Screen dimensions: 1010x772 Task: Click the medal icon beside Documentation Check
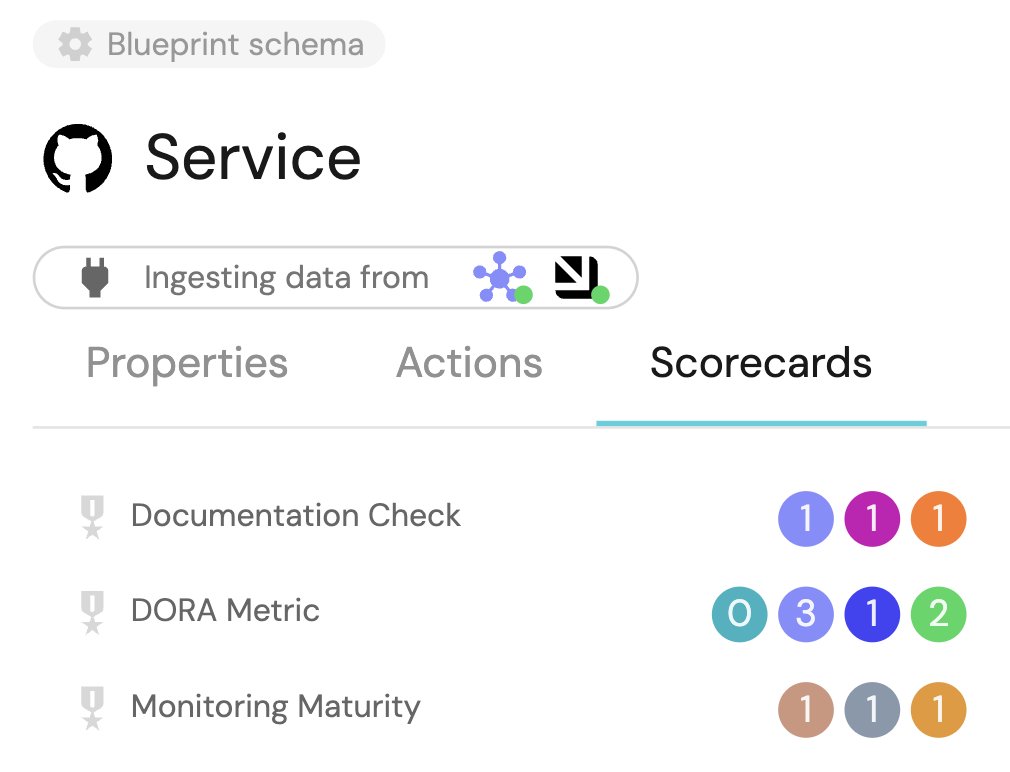92,517
